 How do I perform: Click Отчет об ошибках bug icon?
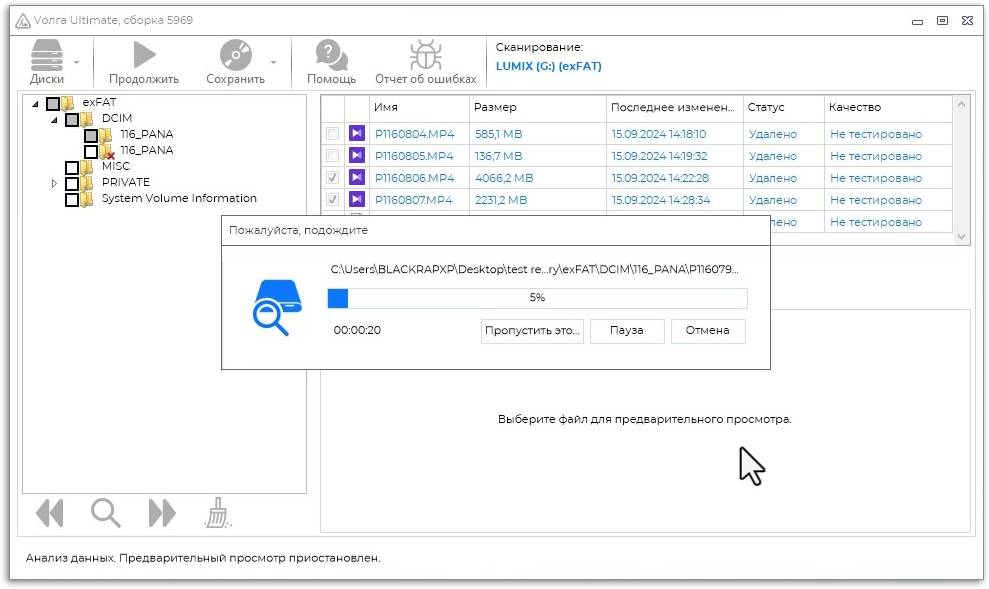pos(426,55)
